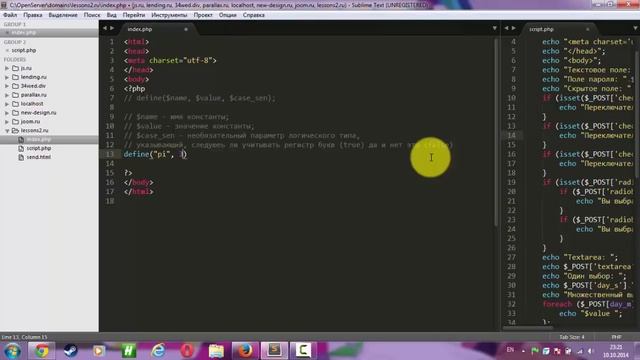Click the js.ru folder icon

tap(16, 68)
